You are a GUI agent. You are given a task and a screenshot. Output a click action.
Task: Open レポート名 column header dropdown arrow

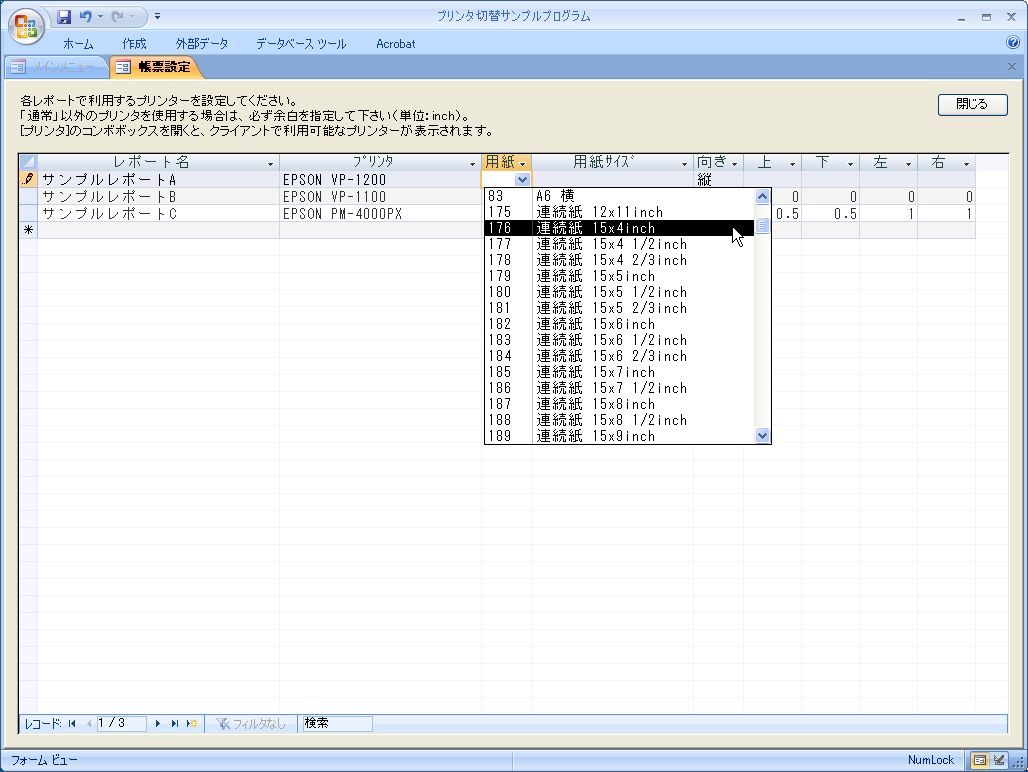pos(270,164)
